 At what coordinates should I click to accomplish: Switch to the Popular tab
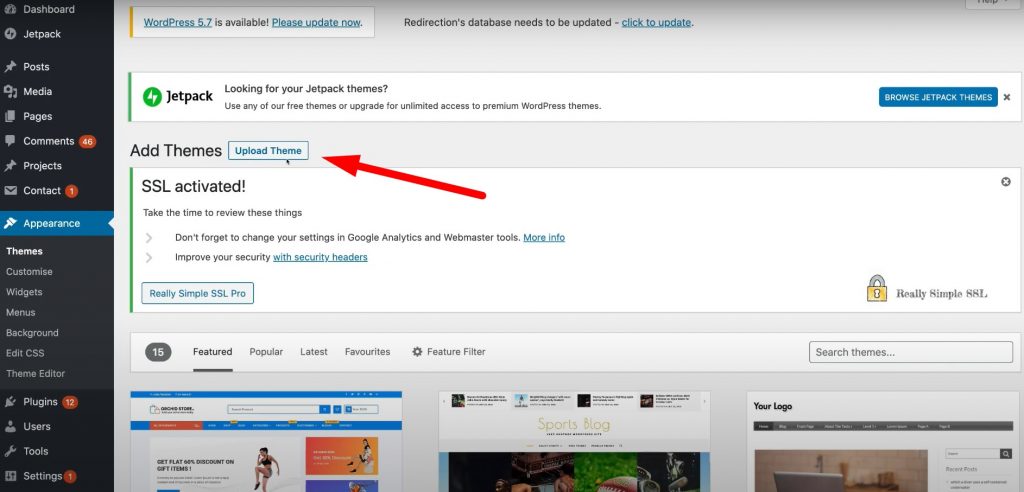[x=266, y=352]
